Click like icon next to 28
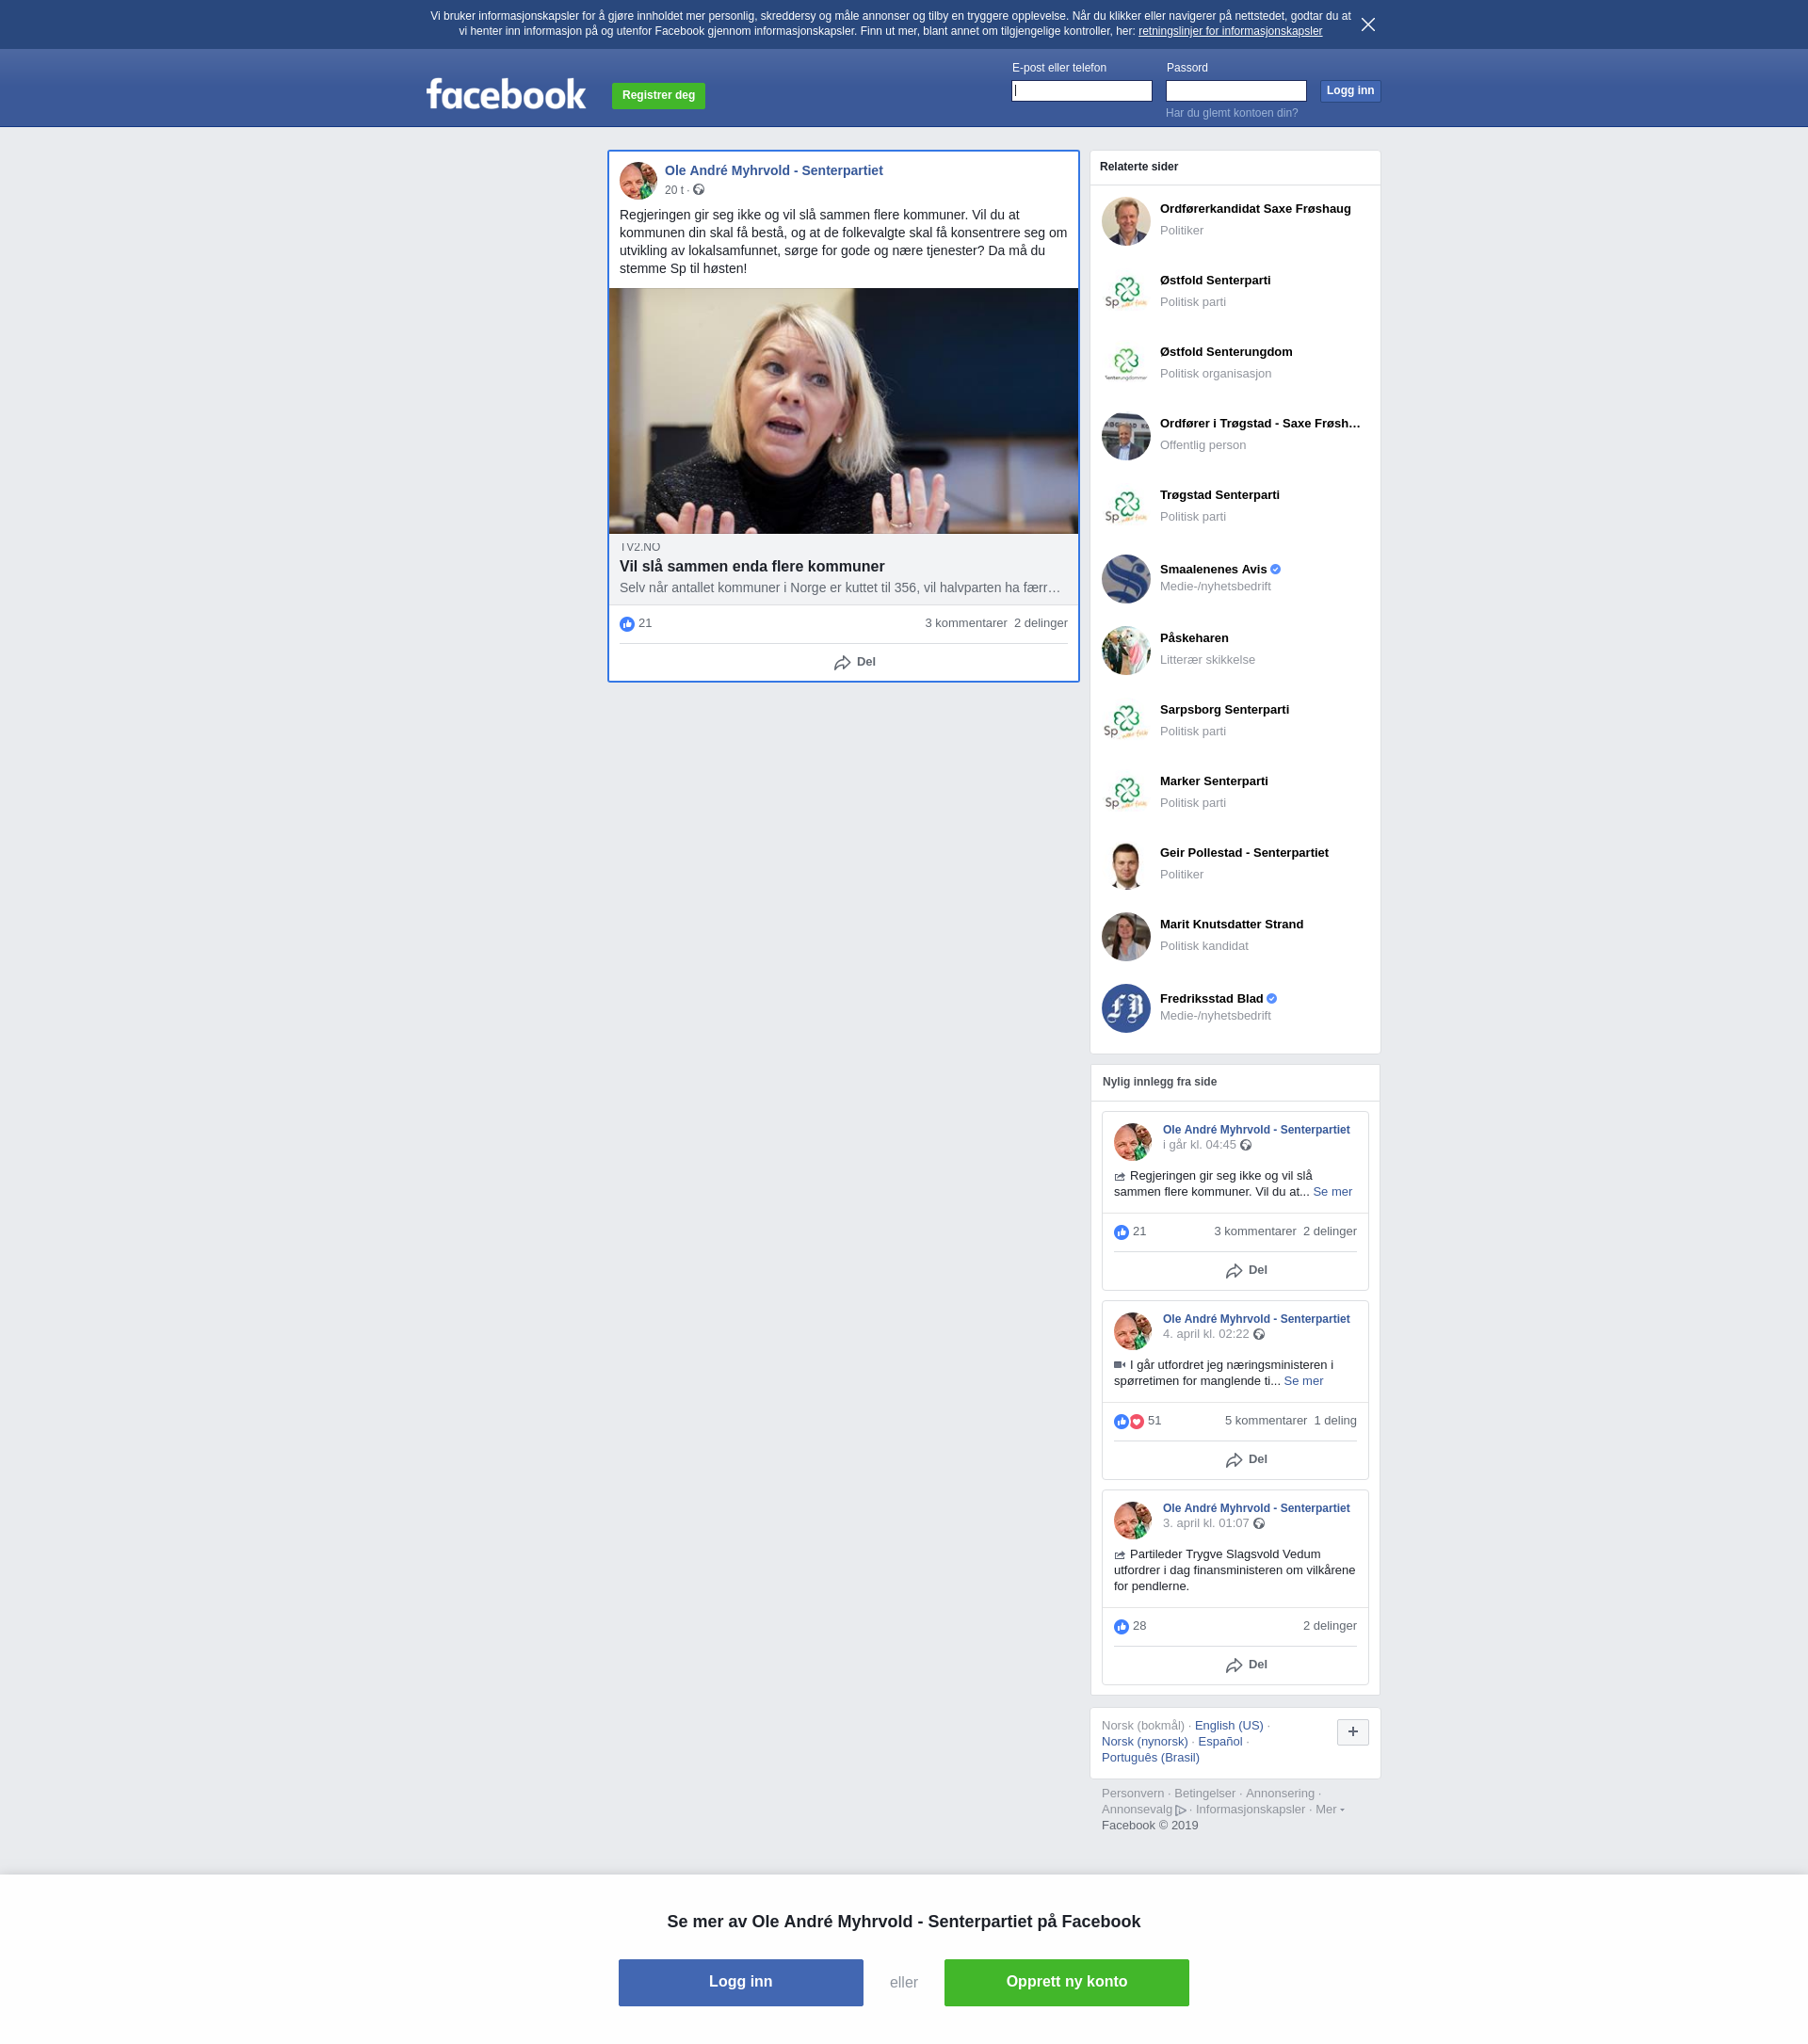The height and width of the screenshot is (2044, 1808). tap(1121, 1627)
